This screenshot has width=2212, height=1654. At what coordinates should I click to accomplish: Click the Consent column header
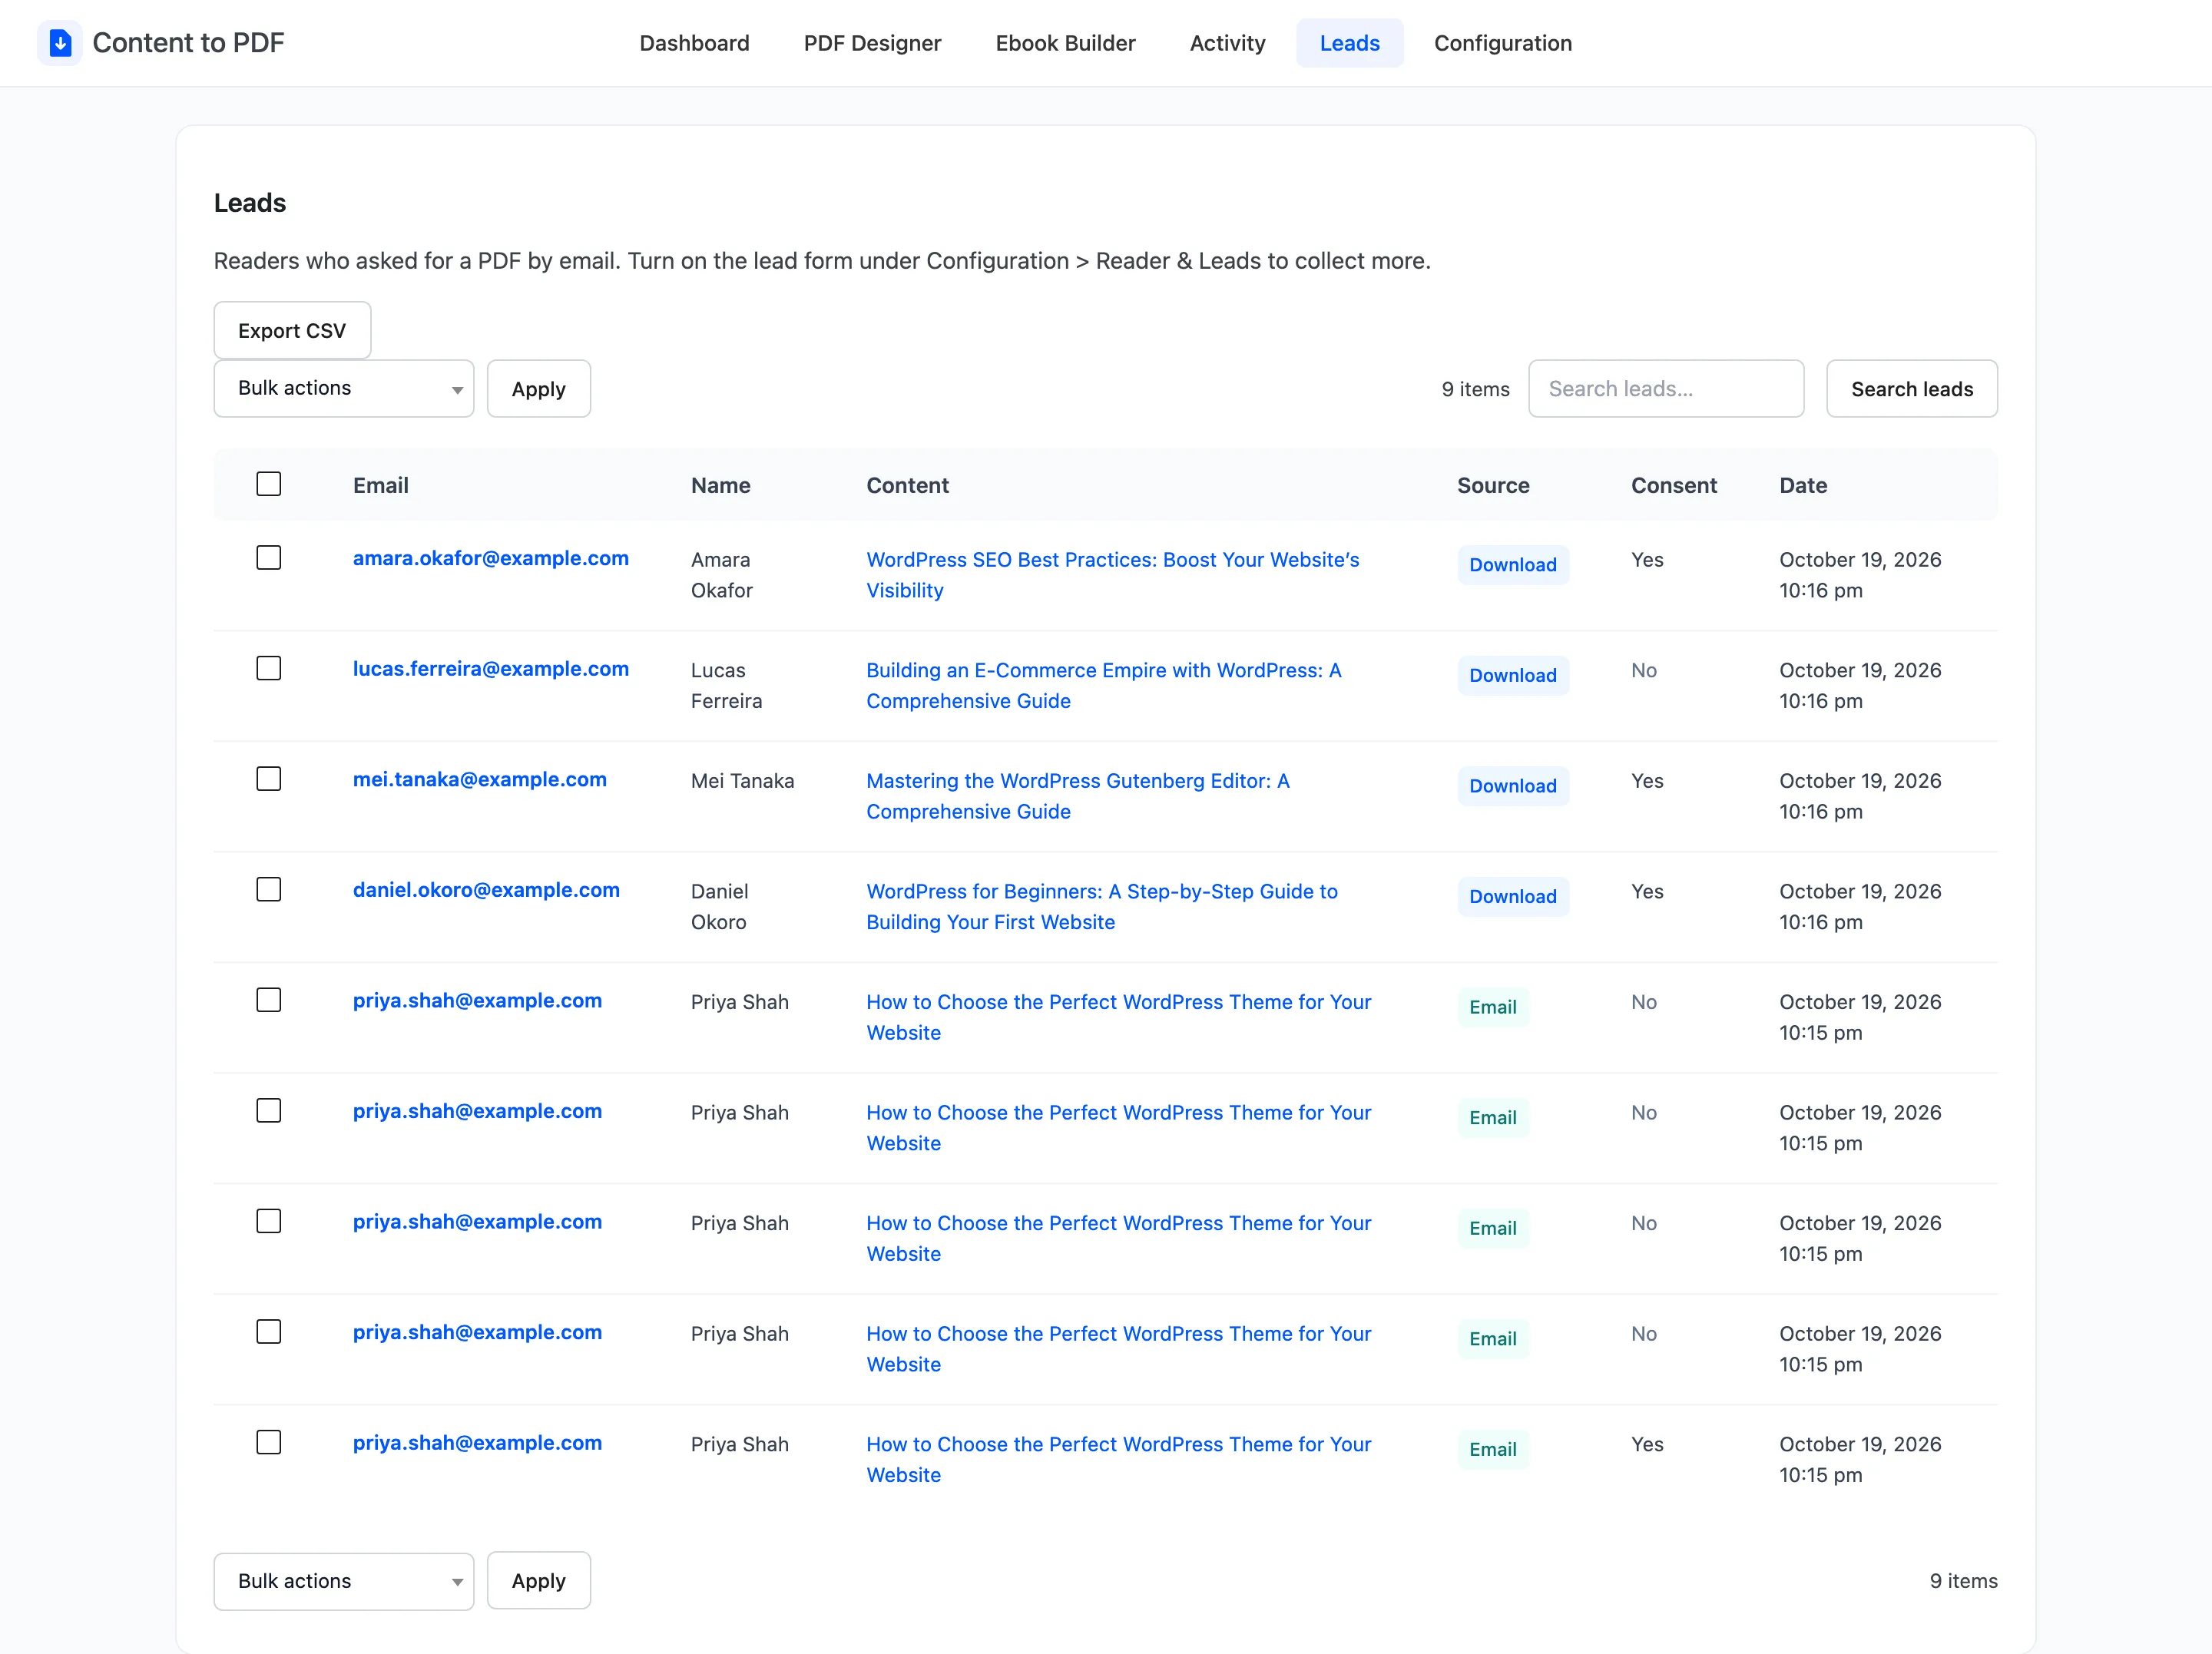(x=1673, y=485)
